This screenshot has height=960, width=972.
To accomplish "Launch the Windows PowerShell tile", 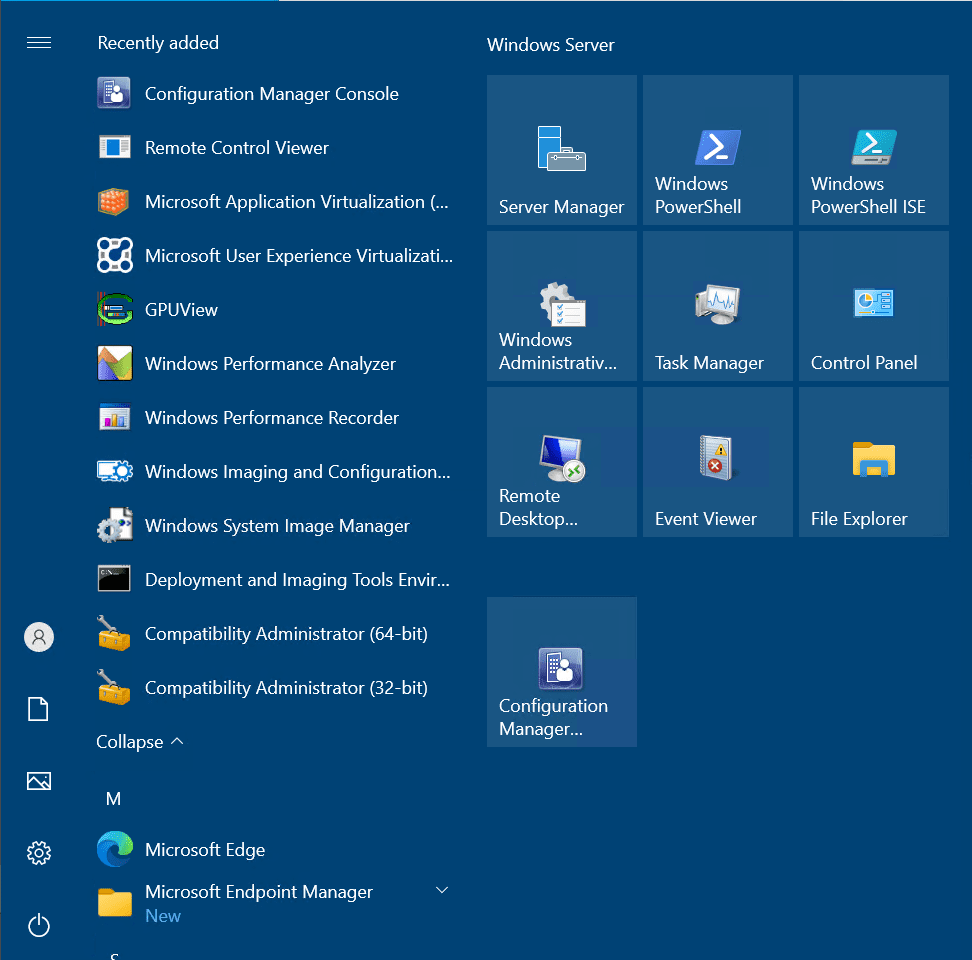I will (x=718, y=150).
